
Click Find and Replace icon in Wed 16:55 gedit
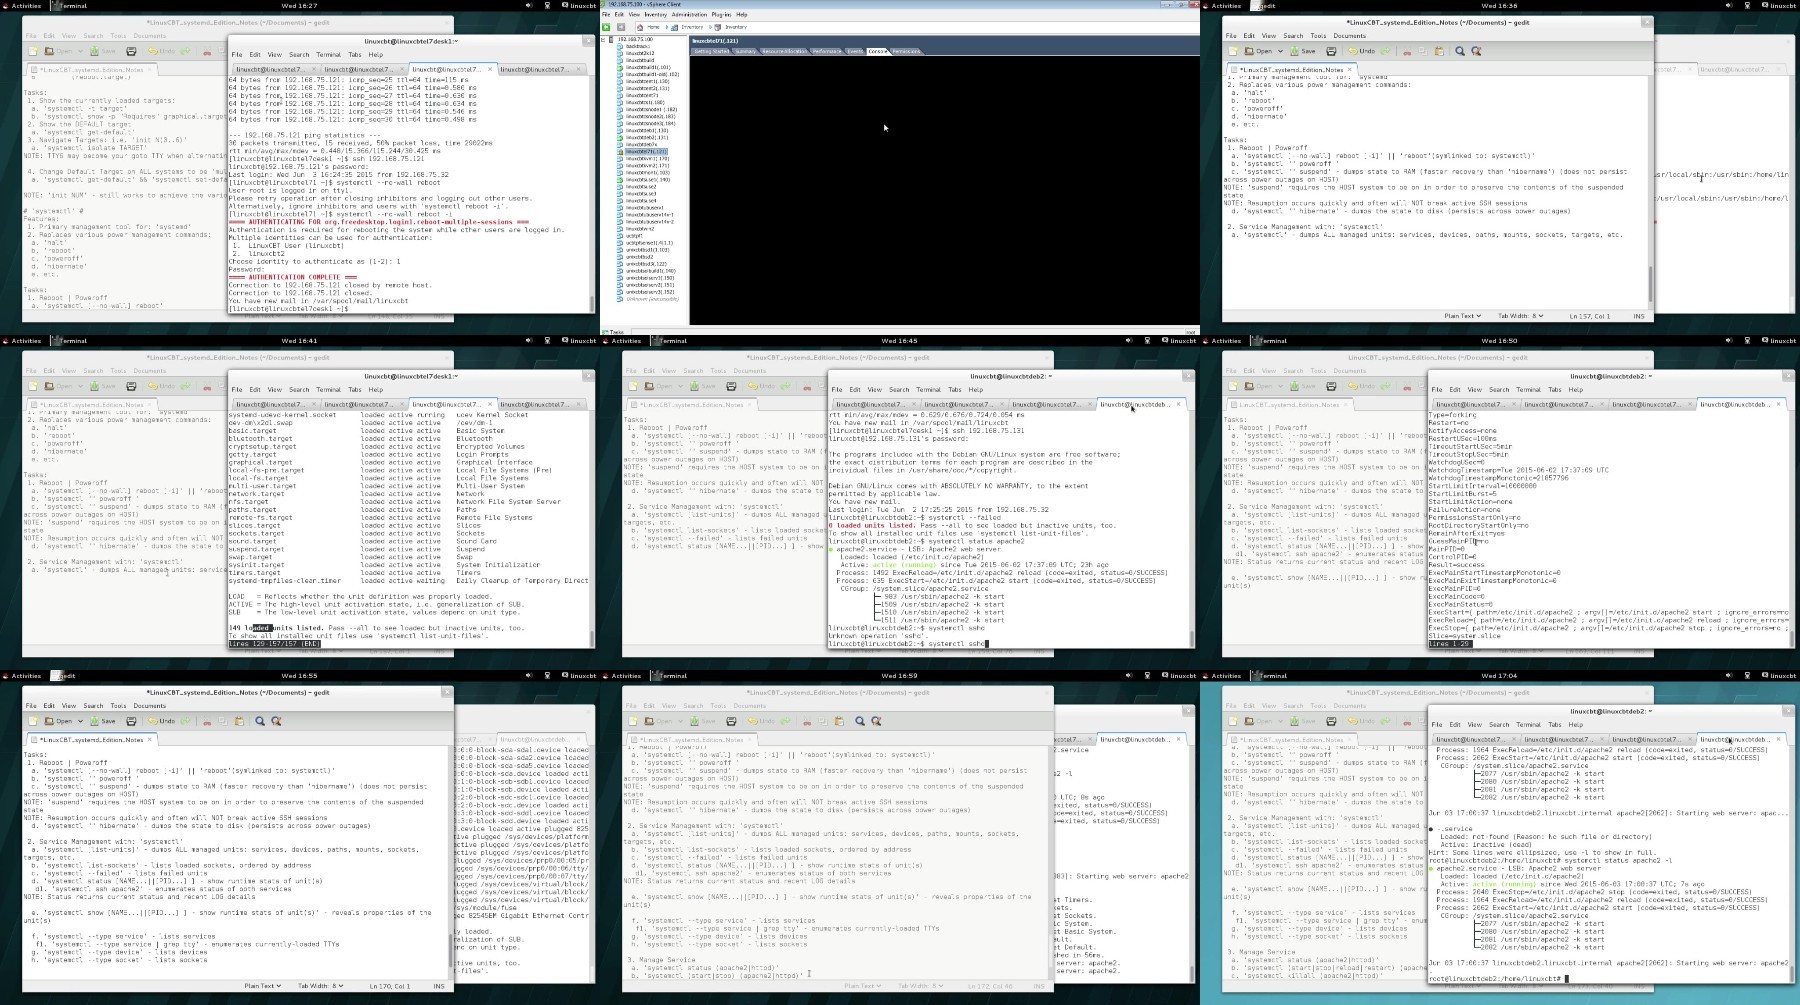click(x=276, y=721)
